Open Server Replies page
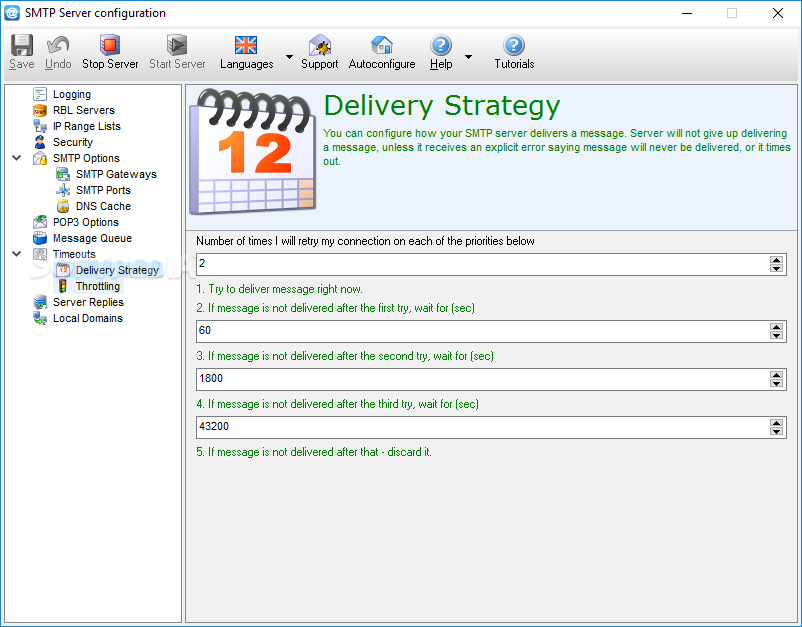The height and width of the screenshot is (627, 802). [88, 302]
